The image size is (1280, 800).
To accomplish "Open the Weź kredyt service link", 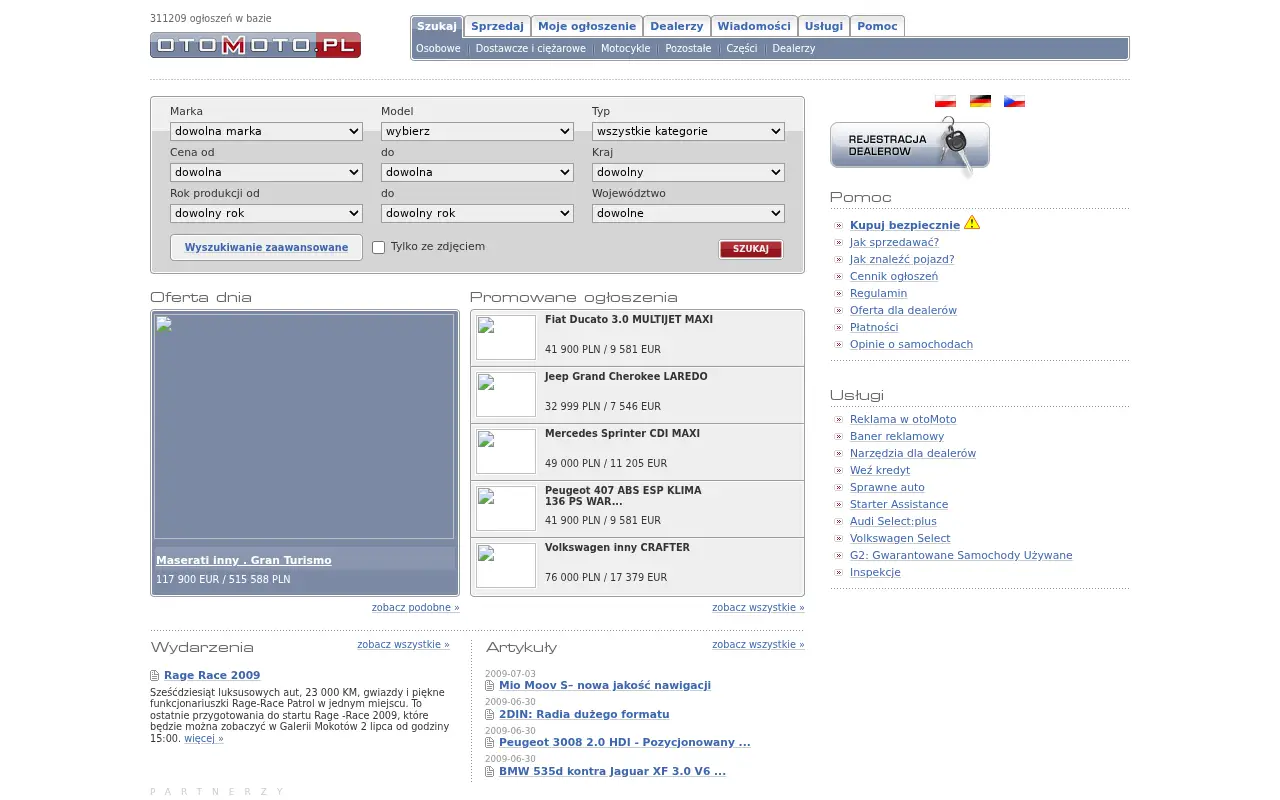I will [880, 470].
